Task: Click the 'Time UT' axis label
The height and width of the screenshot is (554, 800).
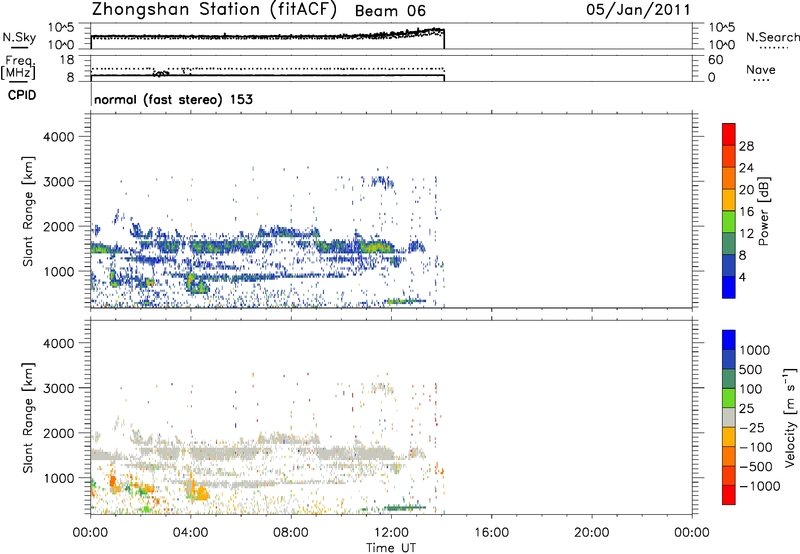Action: coord(391,548)
